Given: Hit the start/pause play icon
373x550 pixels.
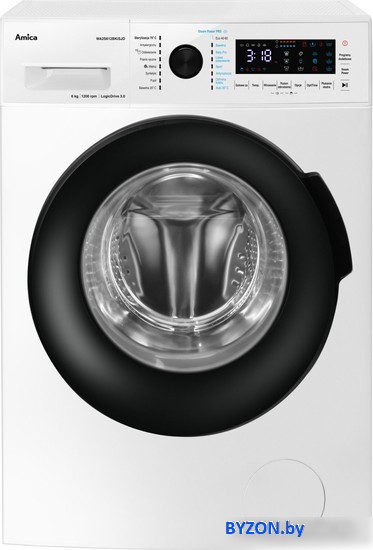Looking at the screenshot, I should [x=345, y=85].
